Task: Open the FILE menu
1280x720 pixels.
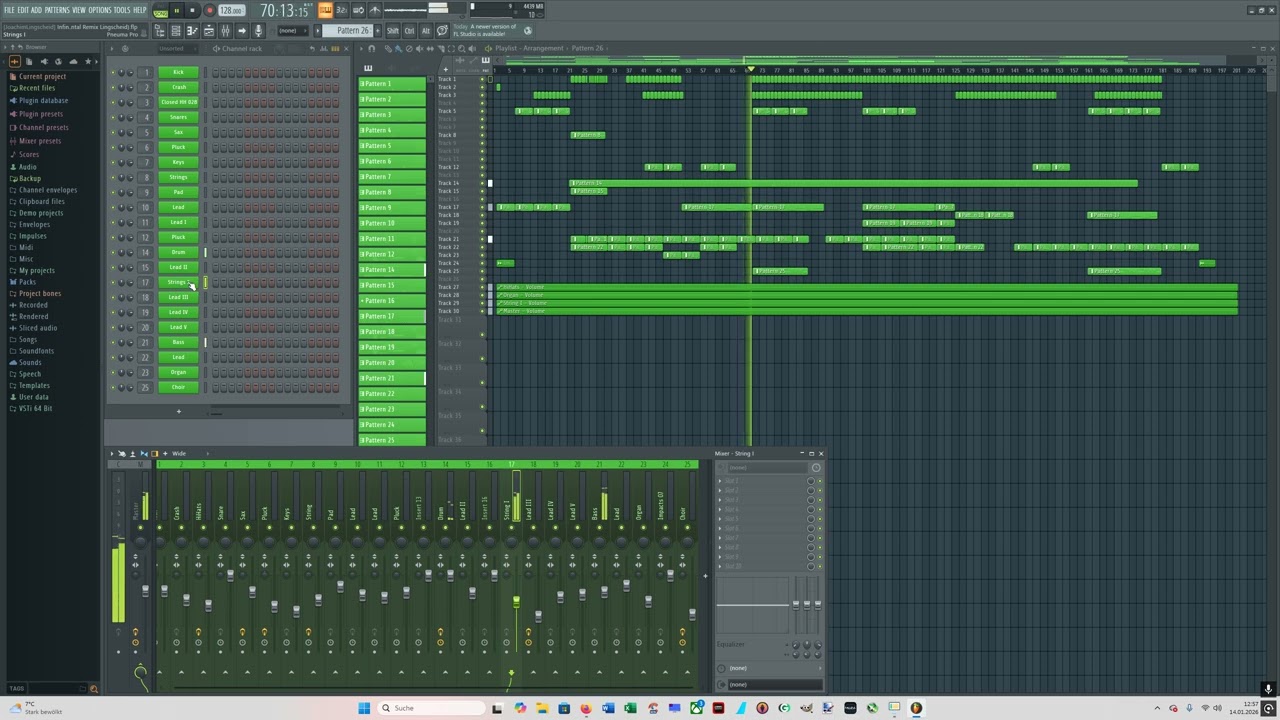Action: pos(9,10)
